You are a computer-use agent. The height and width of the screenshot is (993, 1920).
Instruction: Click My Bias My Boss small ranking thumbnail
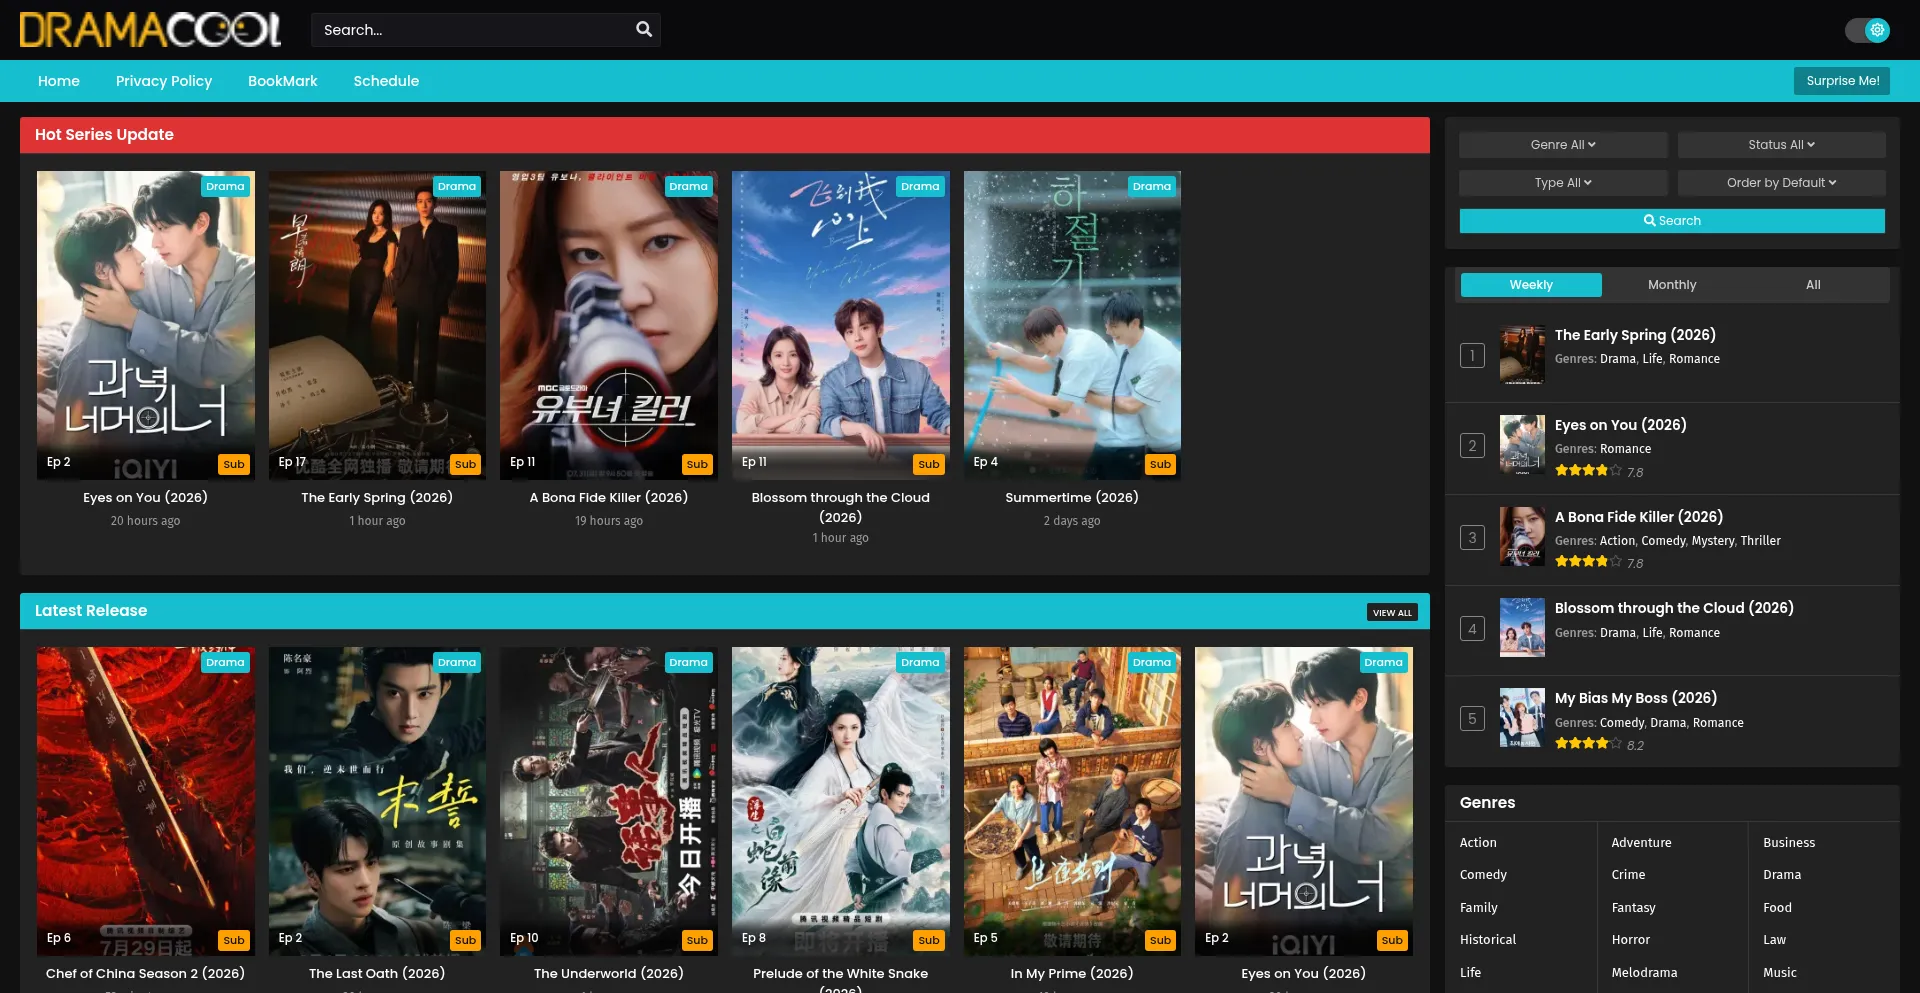[1522, 718]
